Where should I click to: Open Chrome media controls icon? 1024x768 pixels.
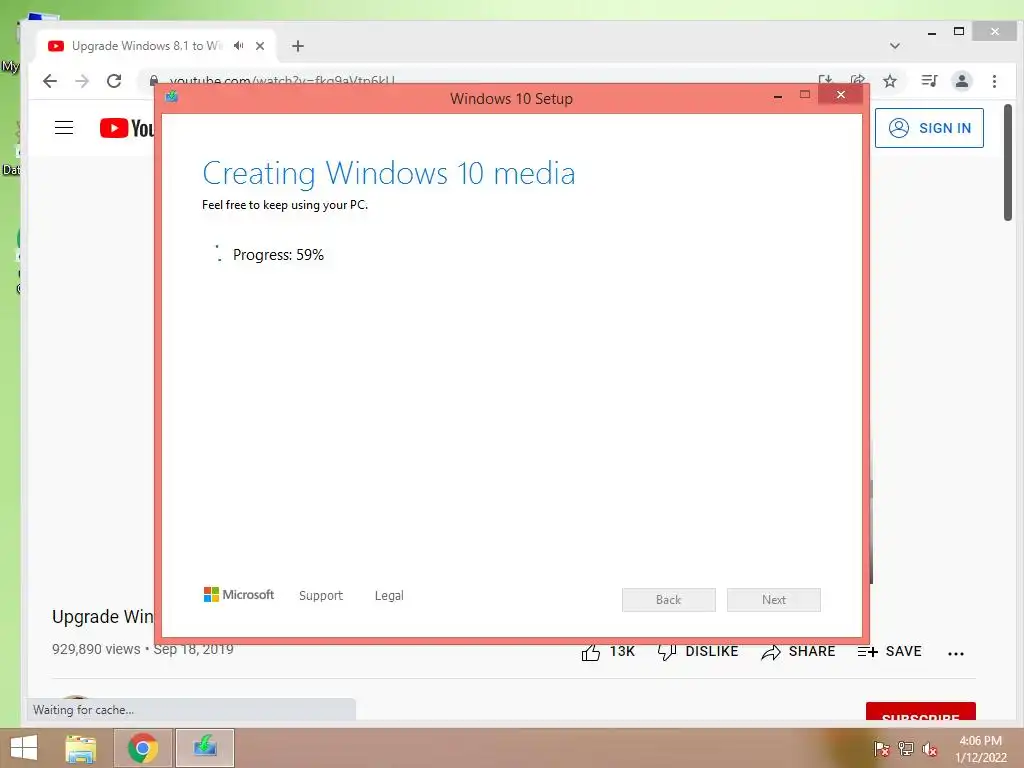929,81
